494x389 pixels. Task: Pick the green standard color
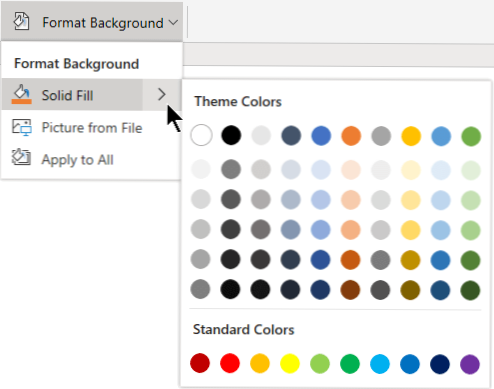[350, 364]
